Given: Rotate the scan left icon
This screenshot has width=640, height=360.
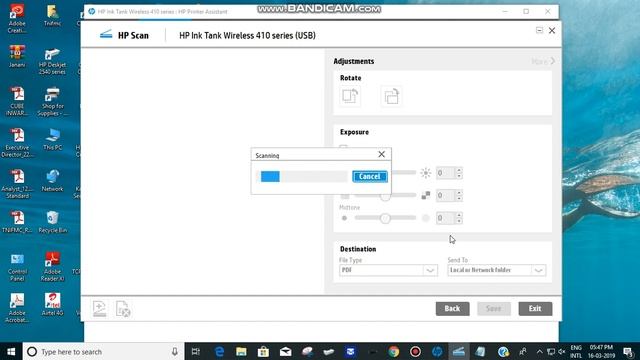Looking at the screenshot, I should coord(350,96).
